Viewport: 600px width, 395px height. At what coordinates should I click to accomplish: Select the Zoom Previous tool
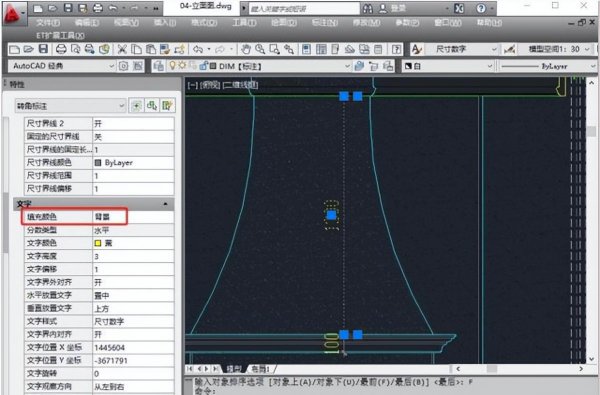pos(289,49)
